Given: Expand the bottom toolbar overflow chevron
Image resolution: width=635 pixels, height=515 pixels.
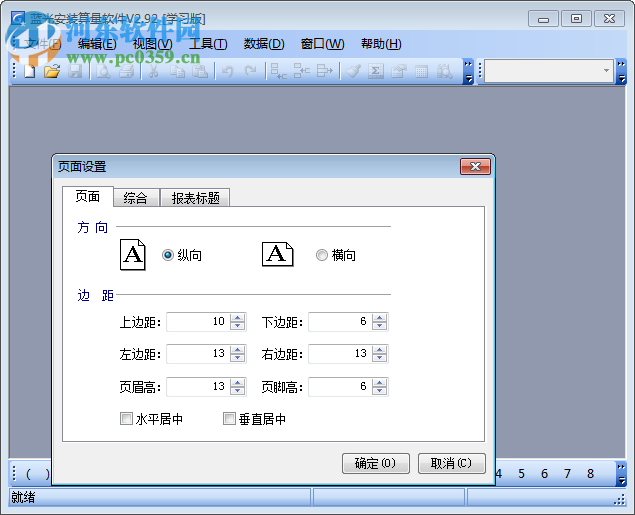Looking at the screenshot, I should [621, 473].
